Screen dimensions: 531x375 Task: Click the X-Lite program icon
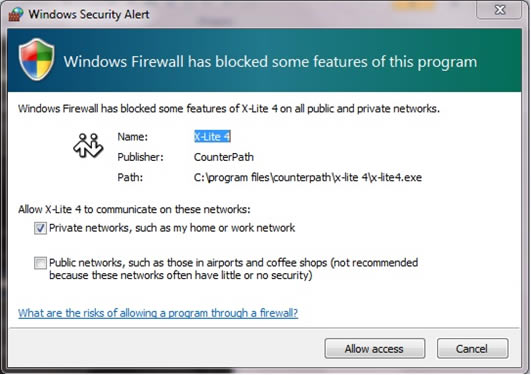click(x=88, y=146)
